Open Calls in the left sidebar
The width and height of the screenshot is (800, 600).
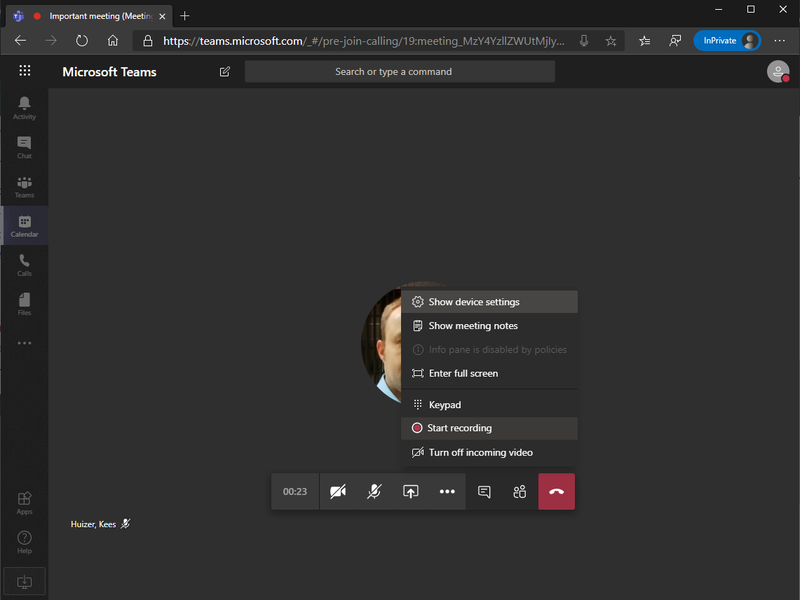[24, 265]
